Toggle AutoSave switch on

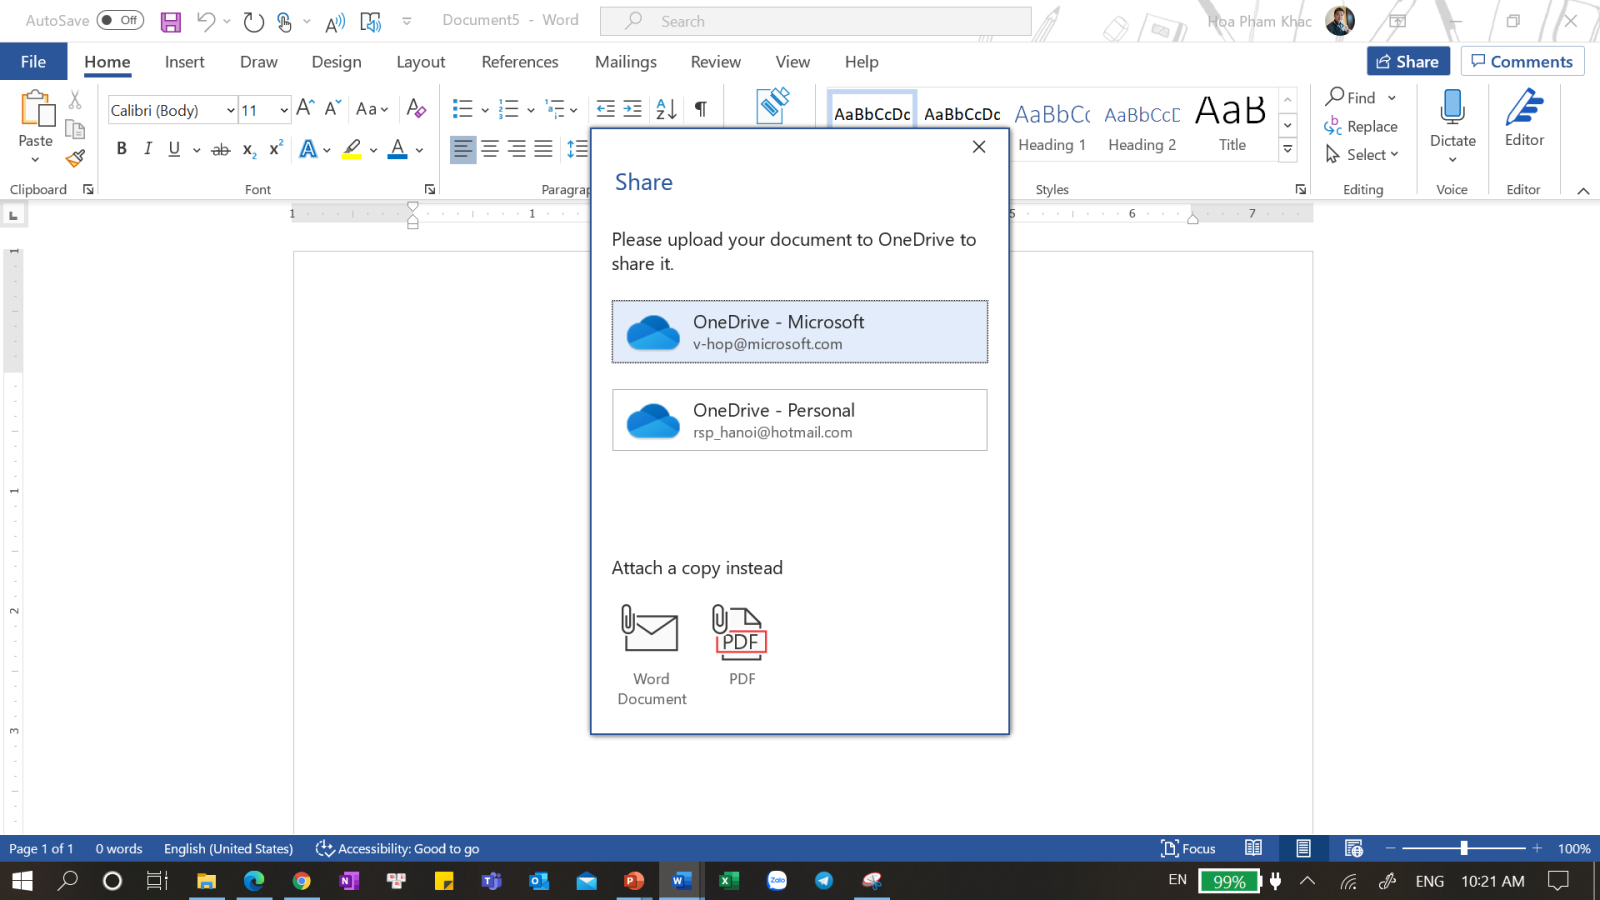coord(120,20)
